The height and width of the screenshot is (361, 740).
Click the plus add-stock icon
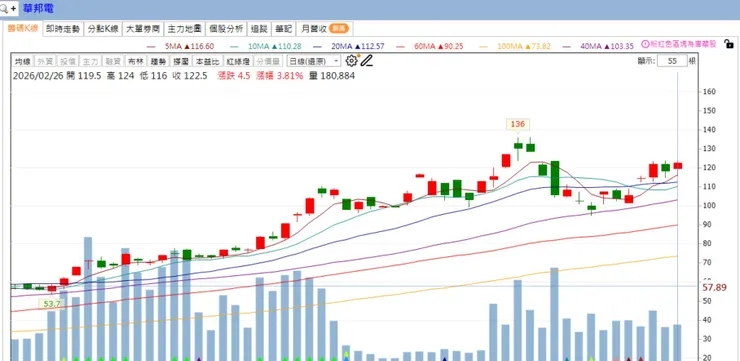[x=13, y=8]
